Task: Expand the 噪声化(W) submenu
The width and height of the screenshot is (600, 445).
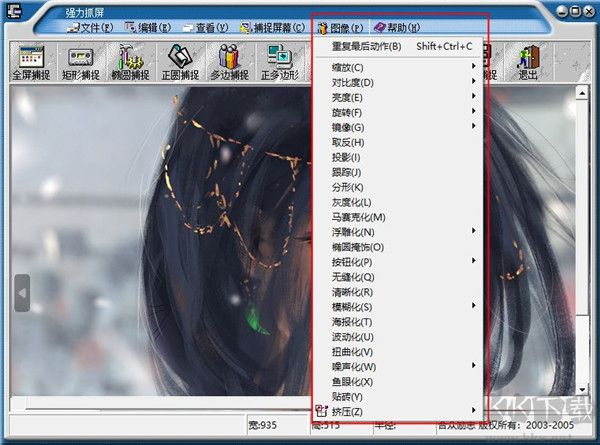Action: [x=398, y=367]
